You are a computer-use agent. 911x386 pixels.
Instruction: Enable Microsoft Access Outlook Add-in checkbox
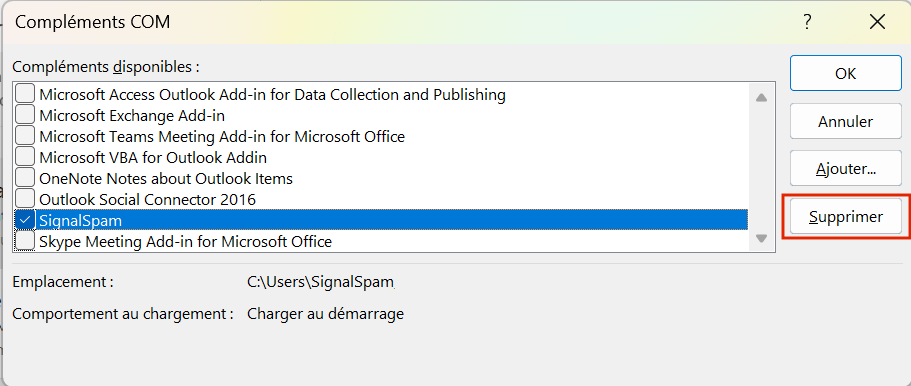(25, 94)
